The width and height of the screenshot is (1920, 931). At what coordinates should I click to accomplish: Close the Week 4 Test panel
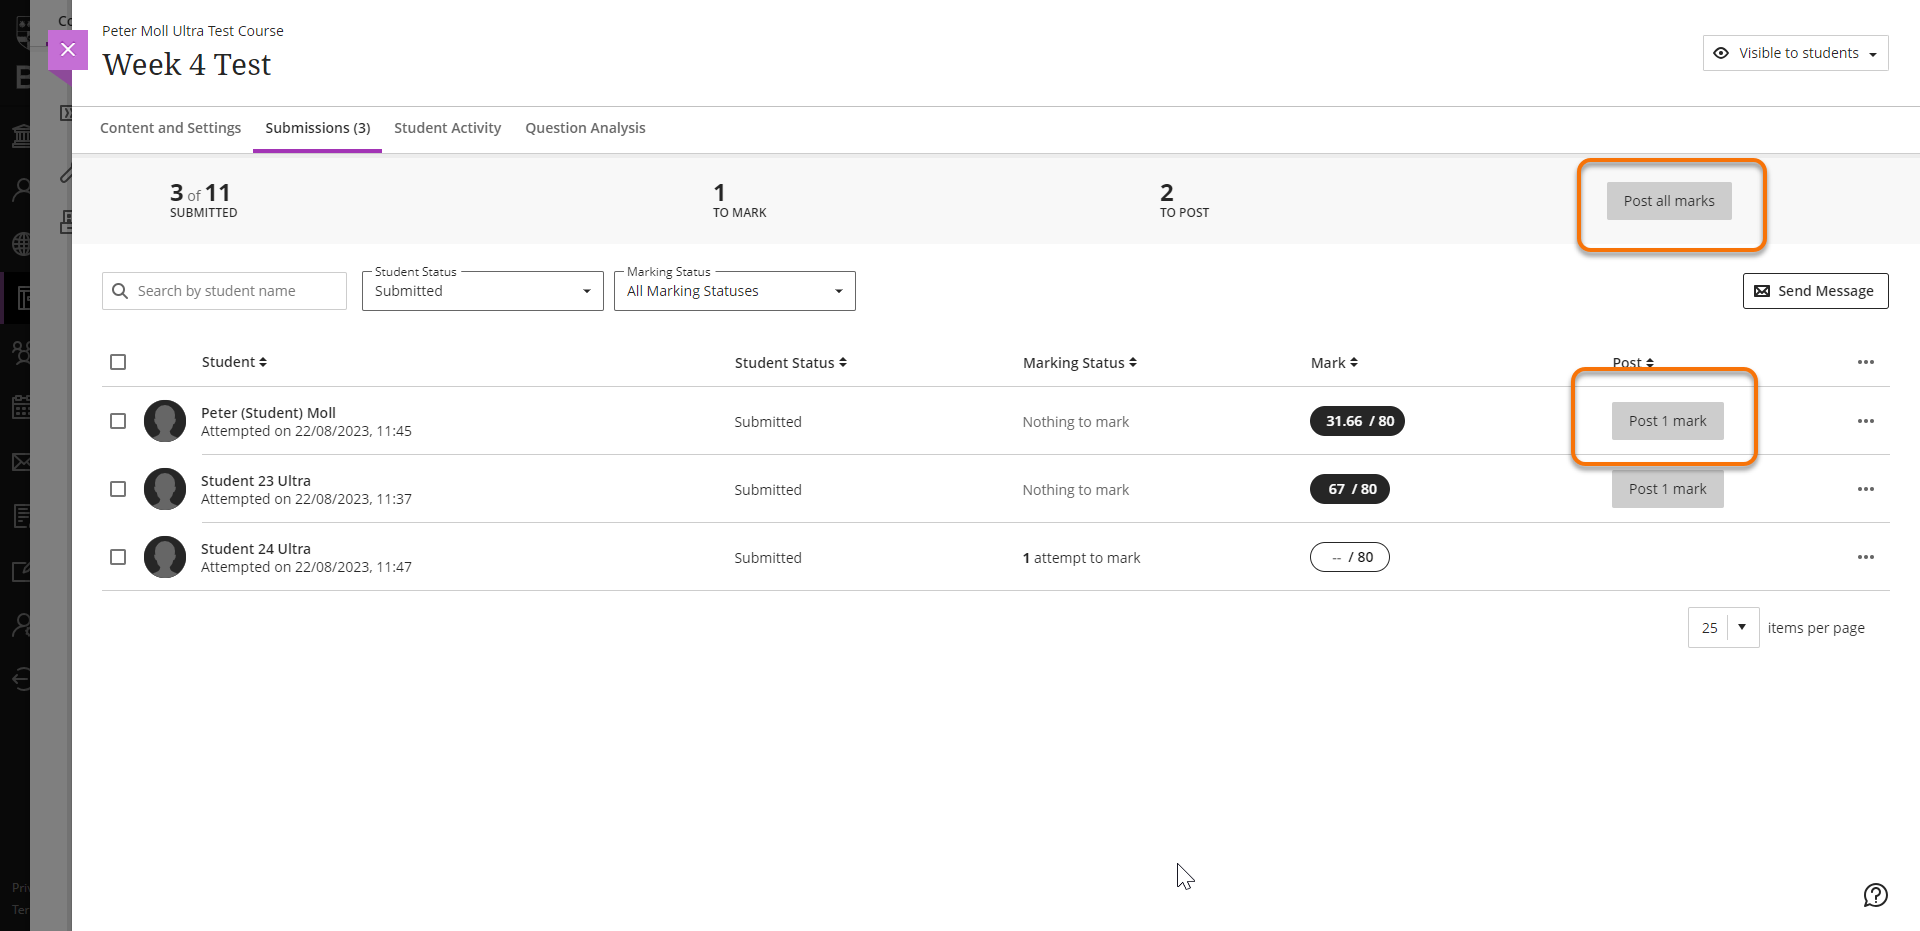pos(68,49)
